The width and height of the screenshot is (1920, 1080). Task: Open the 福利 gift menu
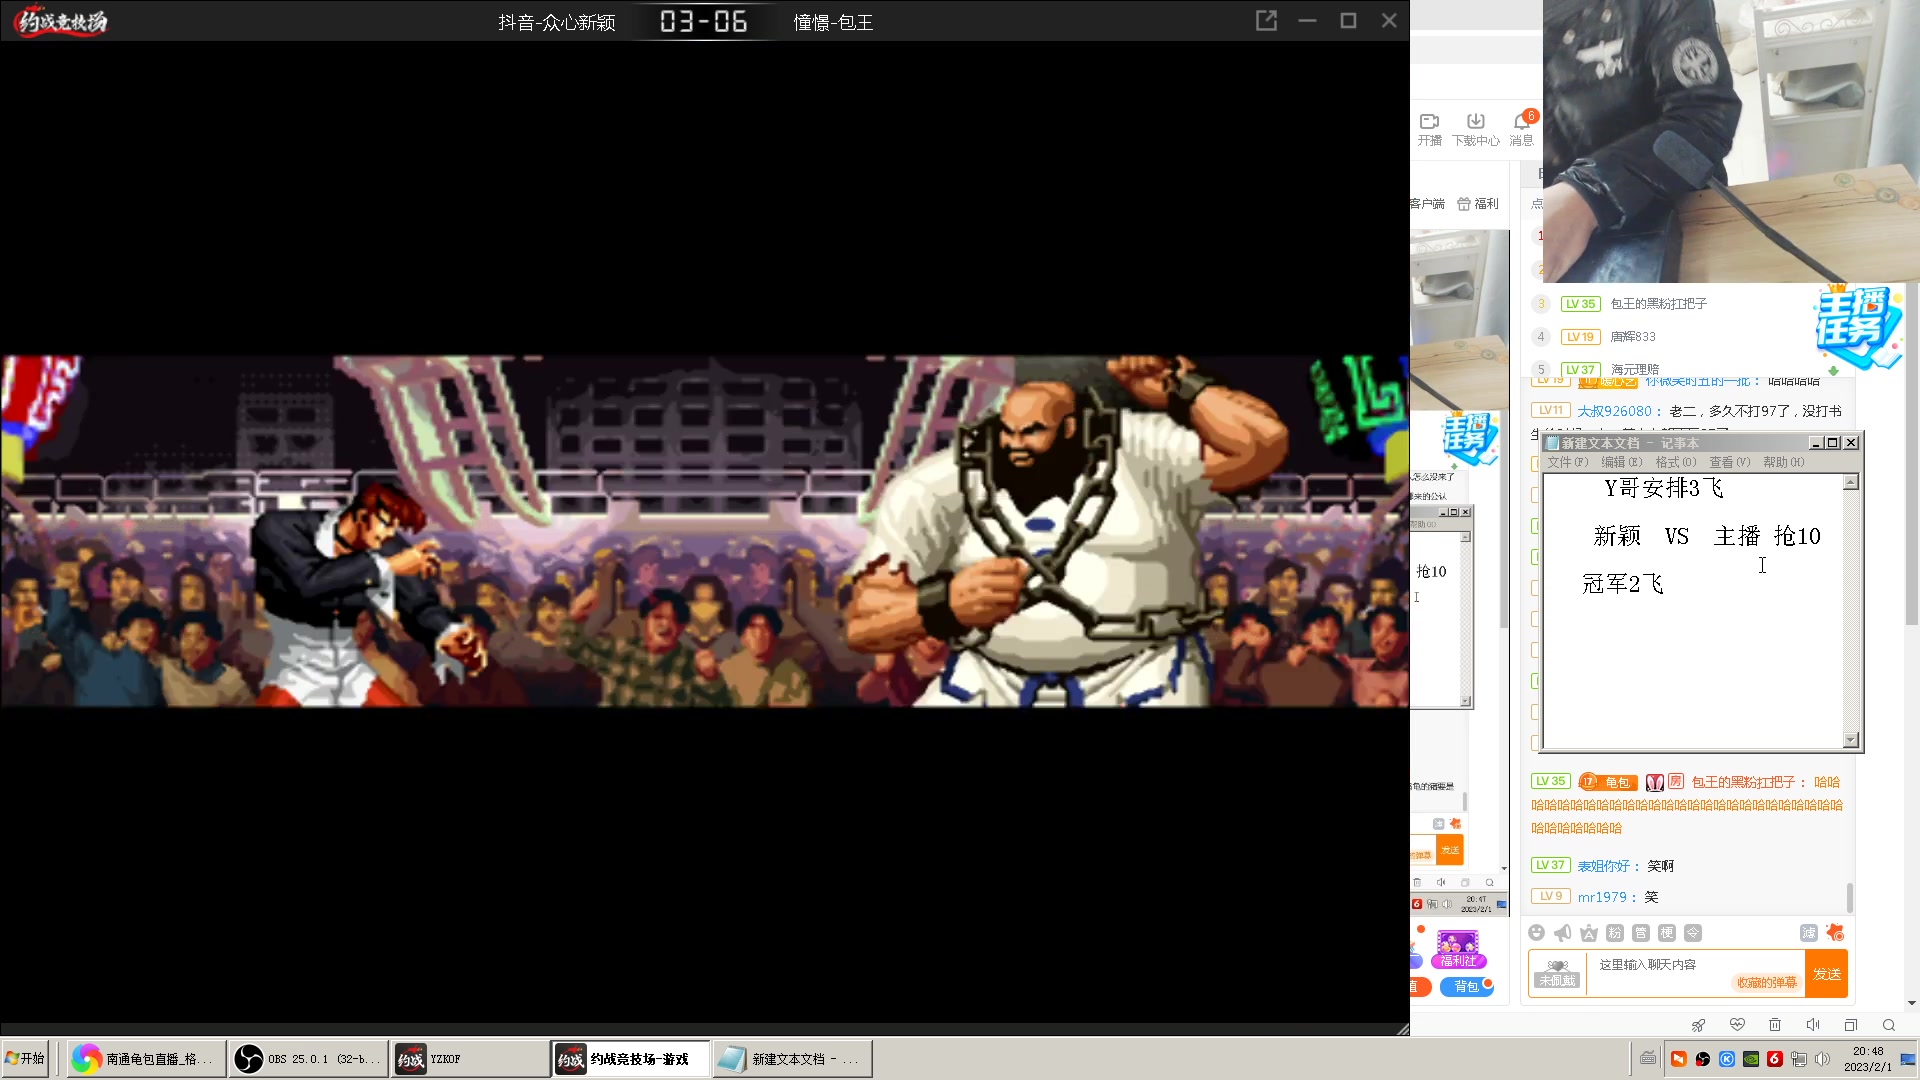(x=1478, y=204)
